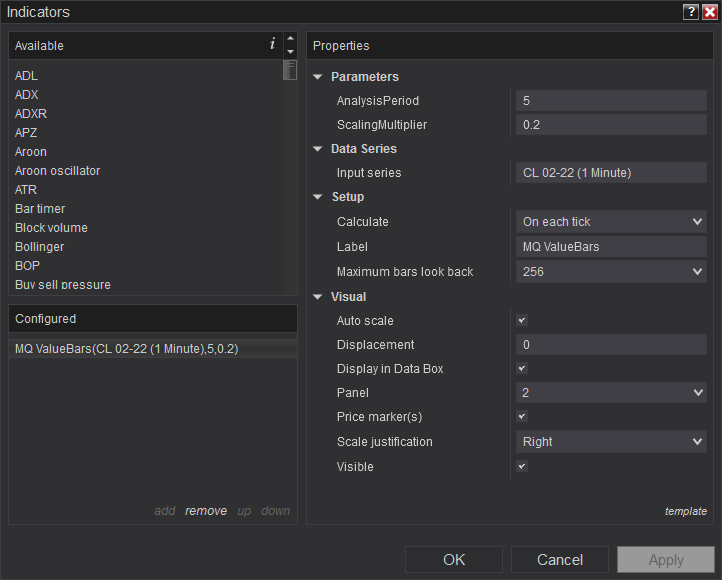Collapse the Parameters section
The width and height of the screenshot is (722, 580).
[x=318, y=77]
